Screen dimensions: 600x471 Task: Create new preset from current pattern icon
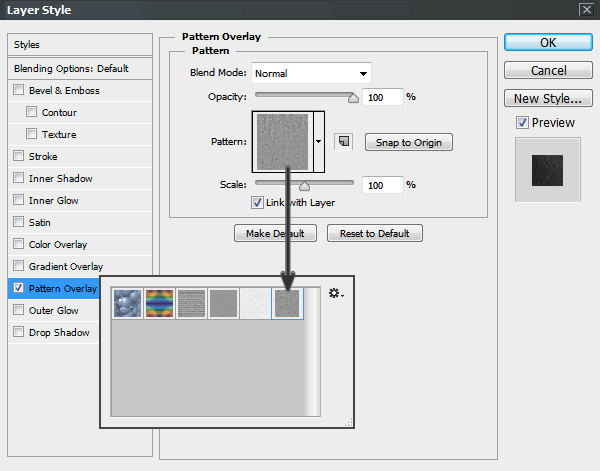(344, 141)
